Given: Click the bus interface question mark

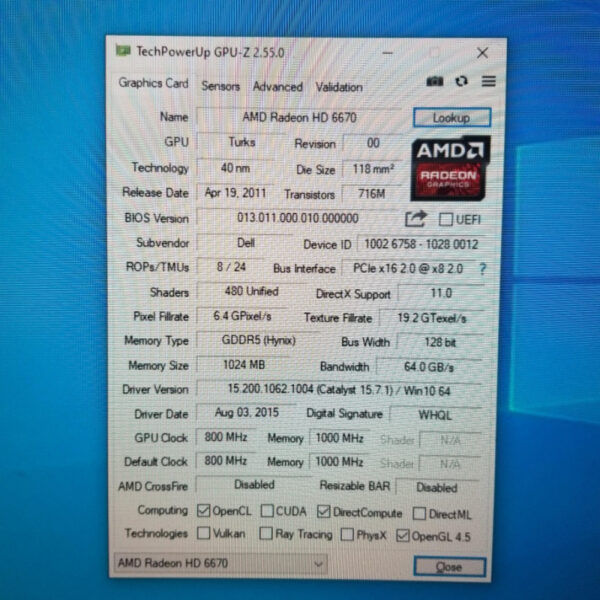Looking at the screenshot, I should point(483,269).
